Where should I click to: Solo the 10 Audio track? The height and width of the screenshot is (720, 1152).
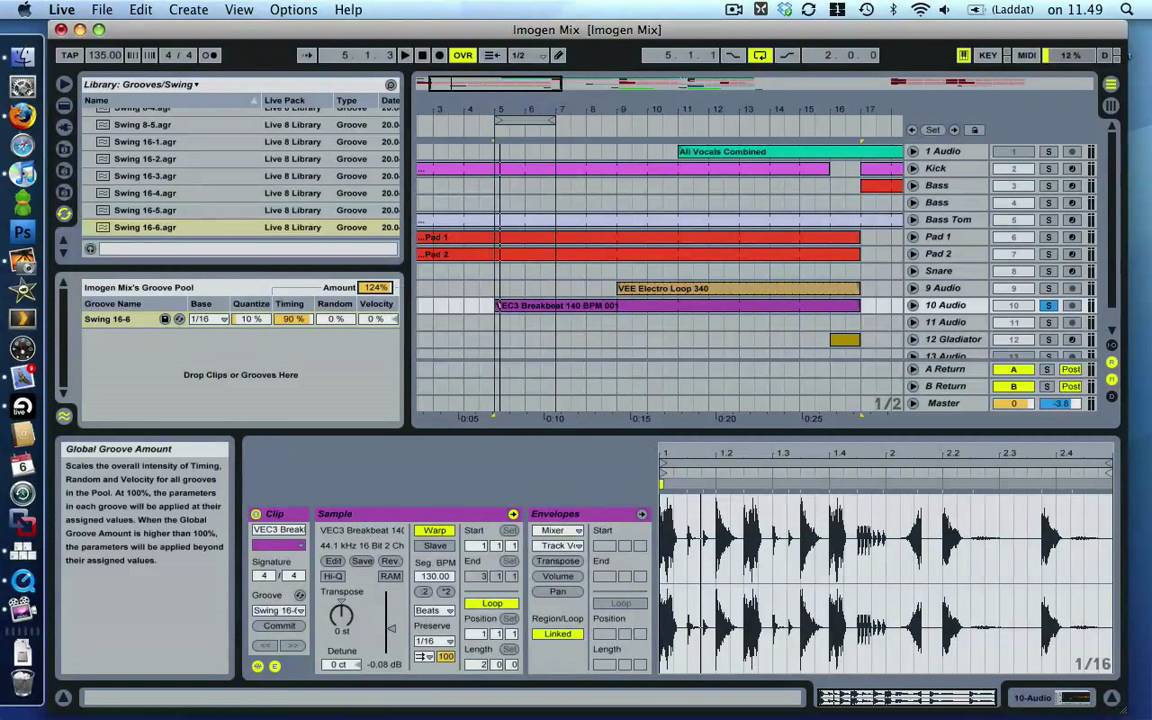click(x=1048, y=306)
